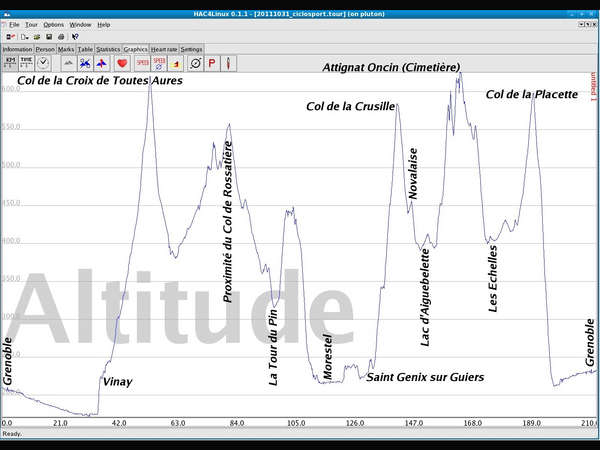Viewport: 600px width, 450px height.
Task: Click the clock time-of-day icon
Action: (44, 62)
